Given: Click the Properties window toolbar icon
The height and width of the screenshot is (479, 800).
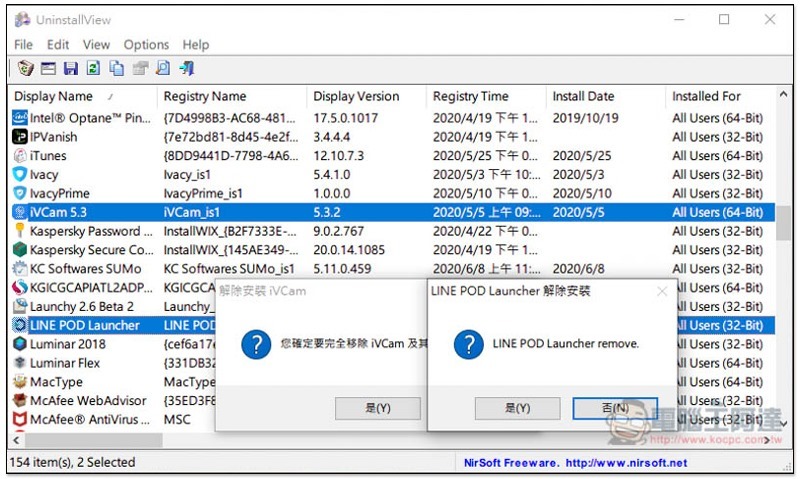Looking at the screenshot, I should [48, 69].
